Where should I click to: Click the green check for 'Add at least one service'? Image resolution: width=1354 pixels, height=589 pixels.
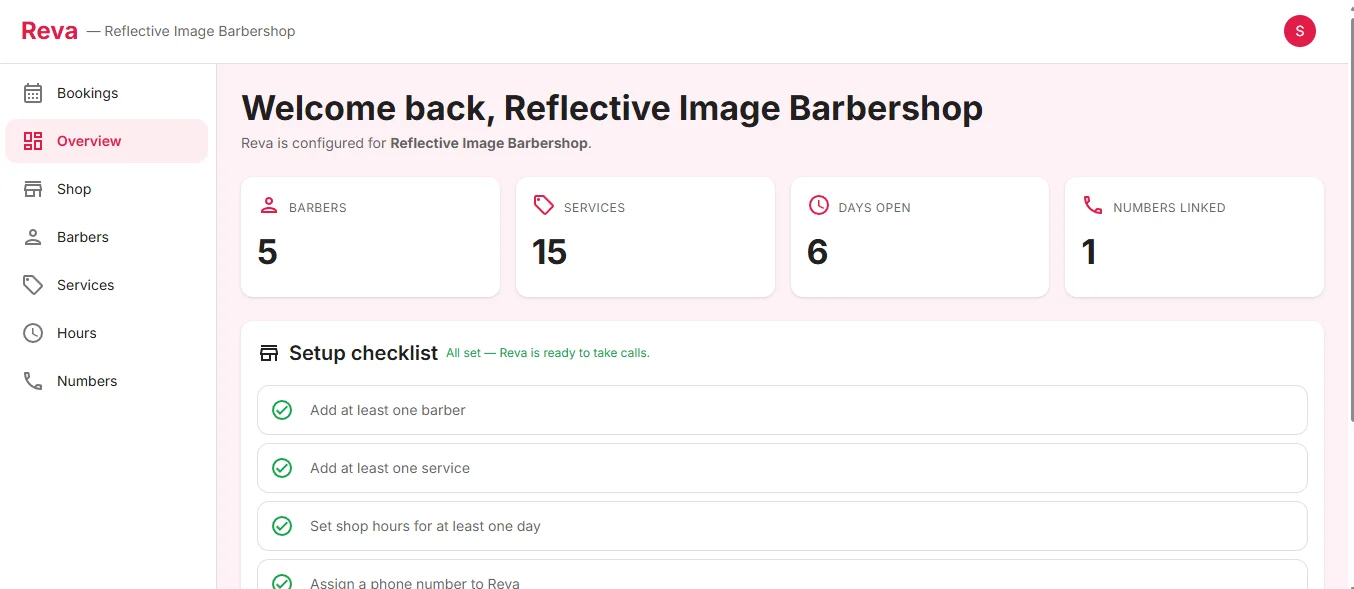(282, 468)
